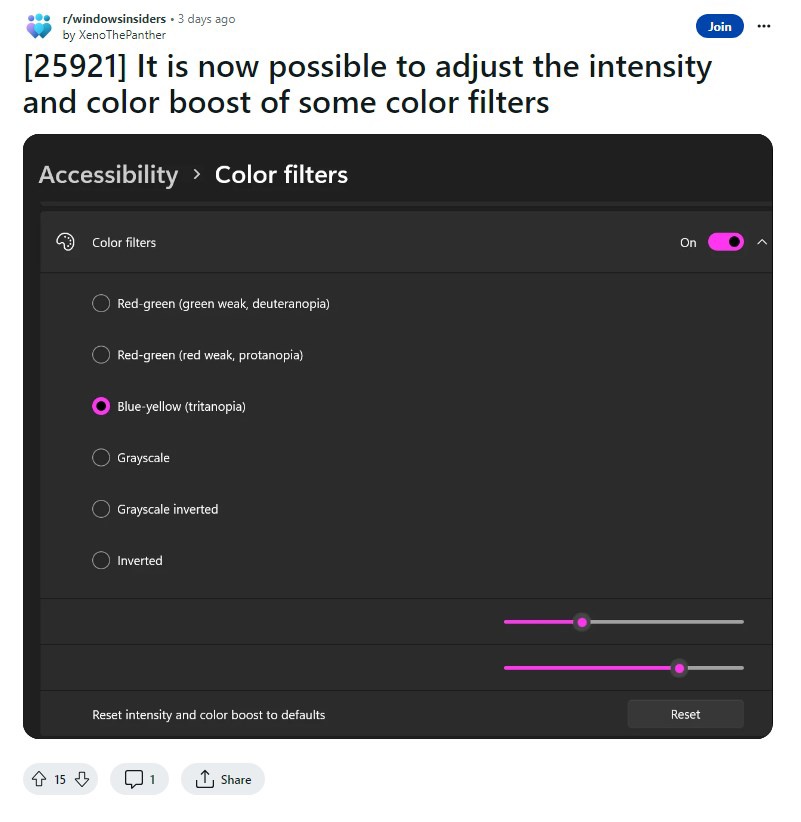Viewport: 801px width, 822px height.
Task: Click the lower color boost slider thumb
Action: (x=679, y=668)
